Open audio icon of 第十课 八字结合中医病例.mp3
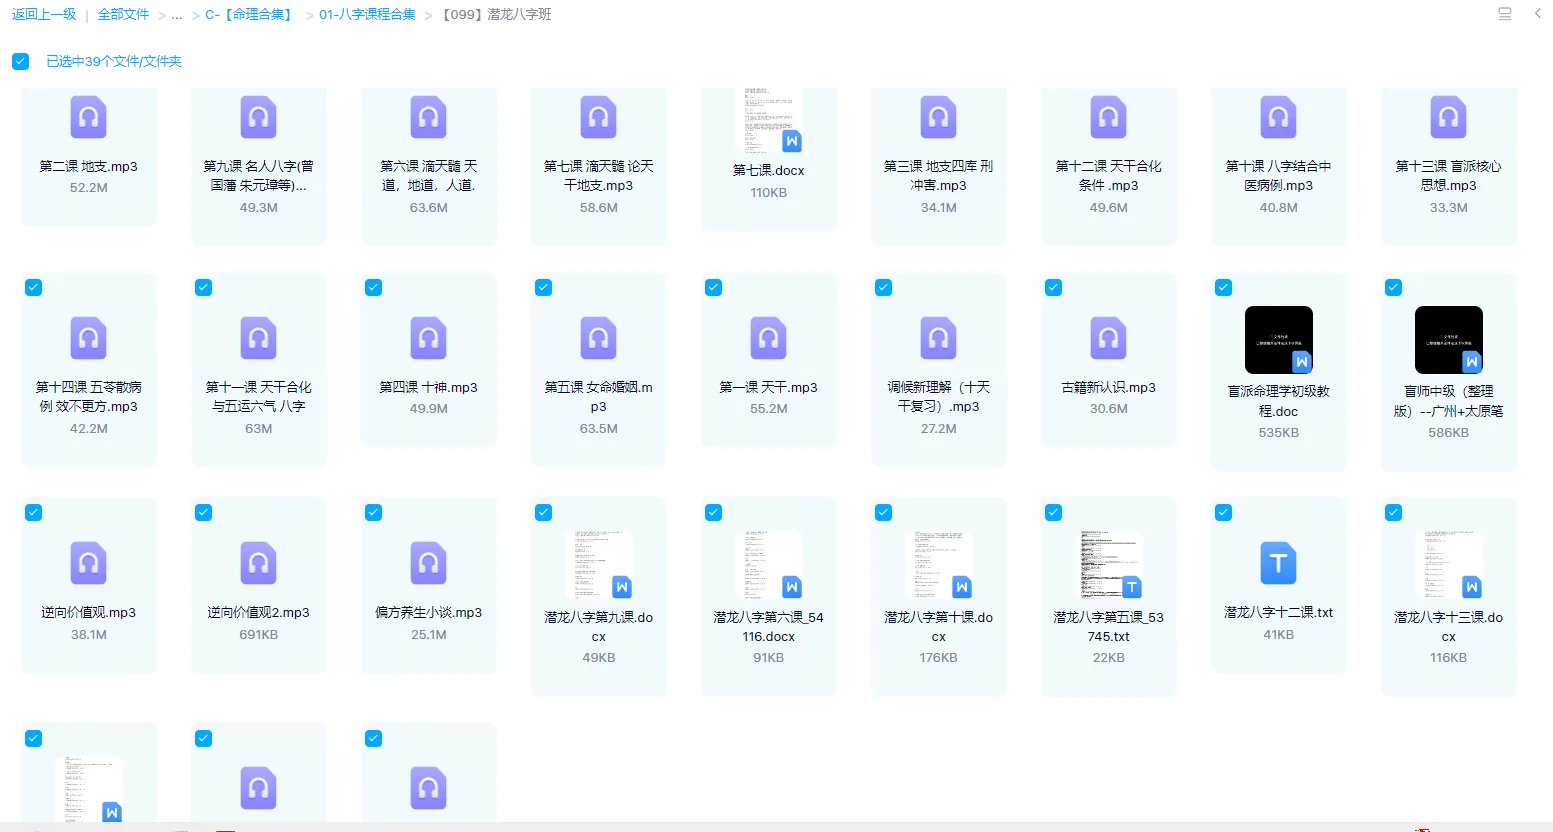1553x832 pixels. tap(1278, 117)
